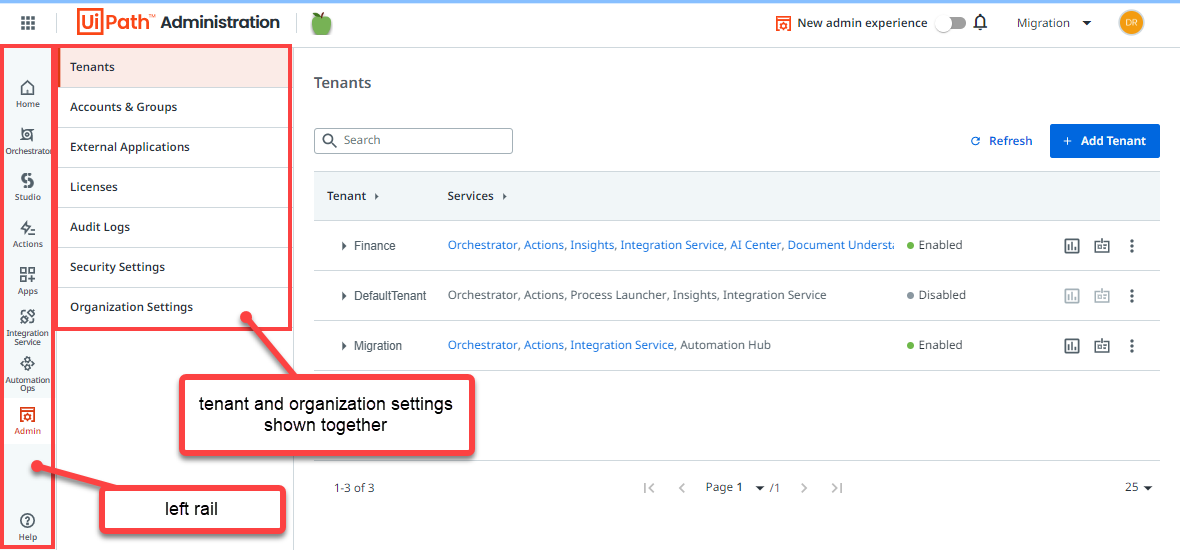Screen dimensions: 1180x550
Task: Open more options for Migration tenant
Action: pyautogui.click(x=1131, y=346)
